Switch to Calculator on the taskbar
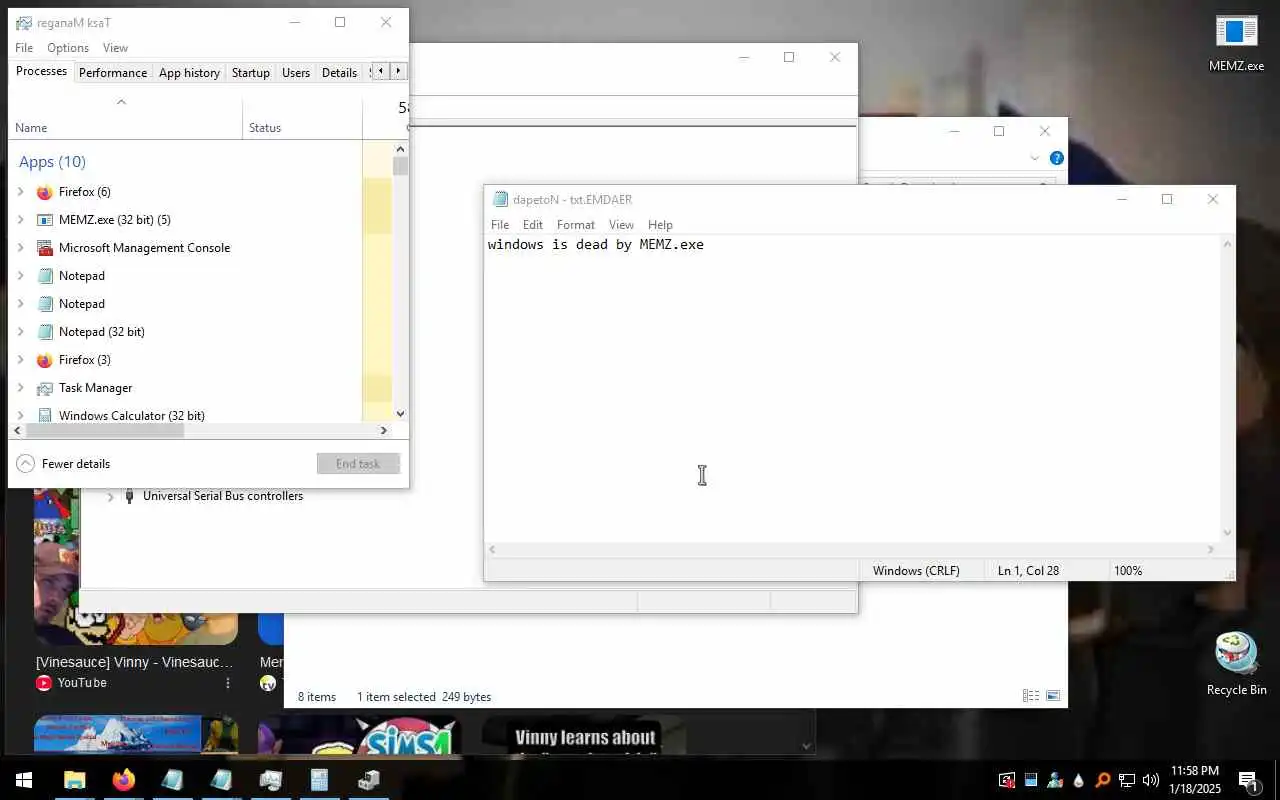This screenshot has height=800, width=1280. click(x=319, y=780)
